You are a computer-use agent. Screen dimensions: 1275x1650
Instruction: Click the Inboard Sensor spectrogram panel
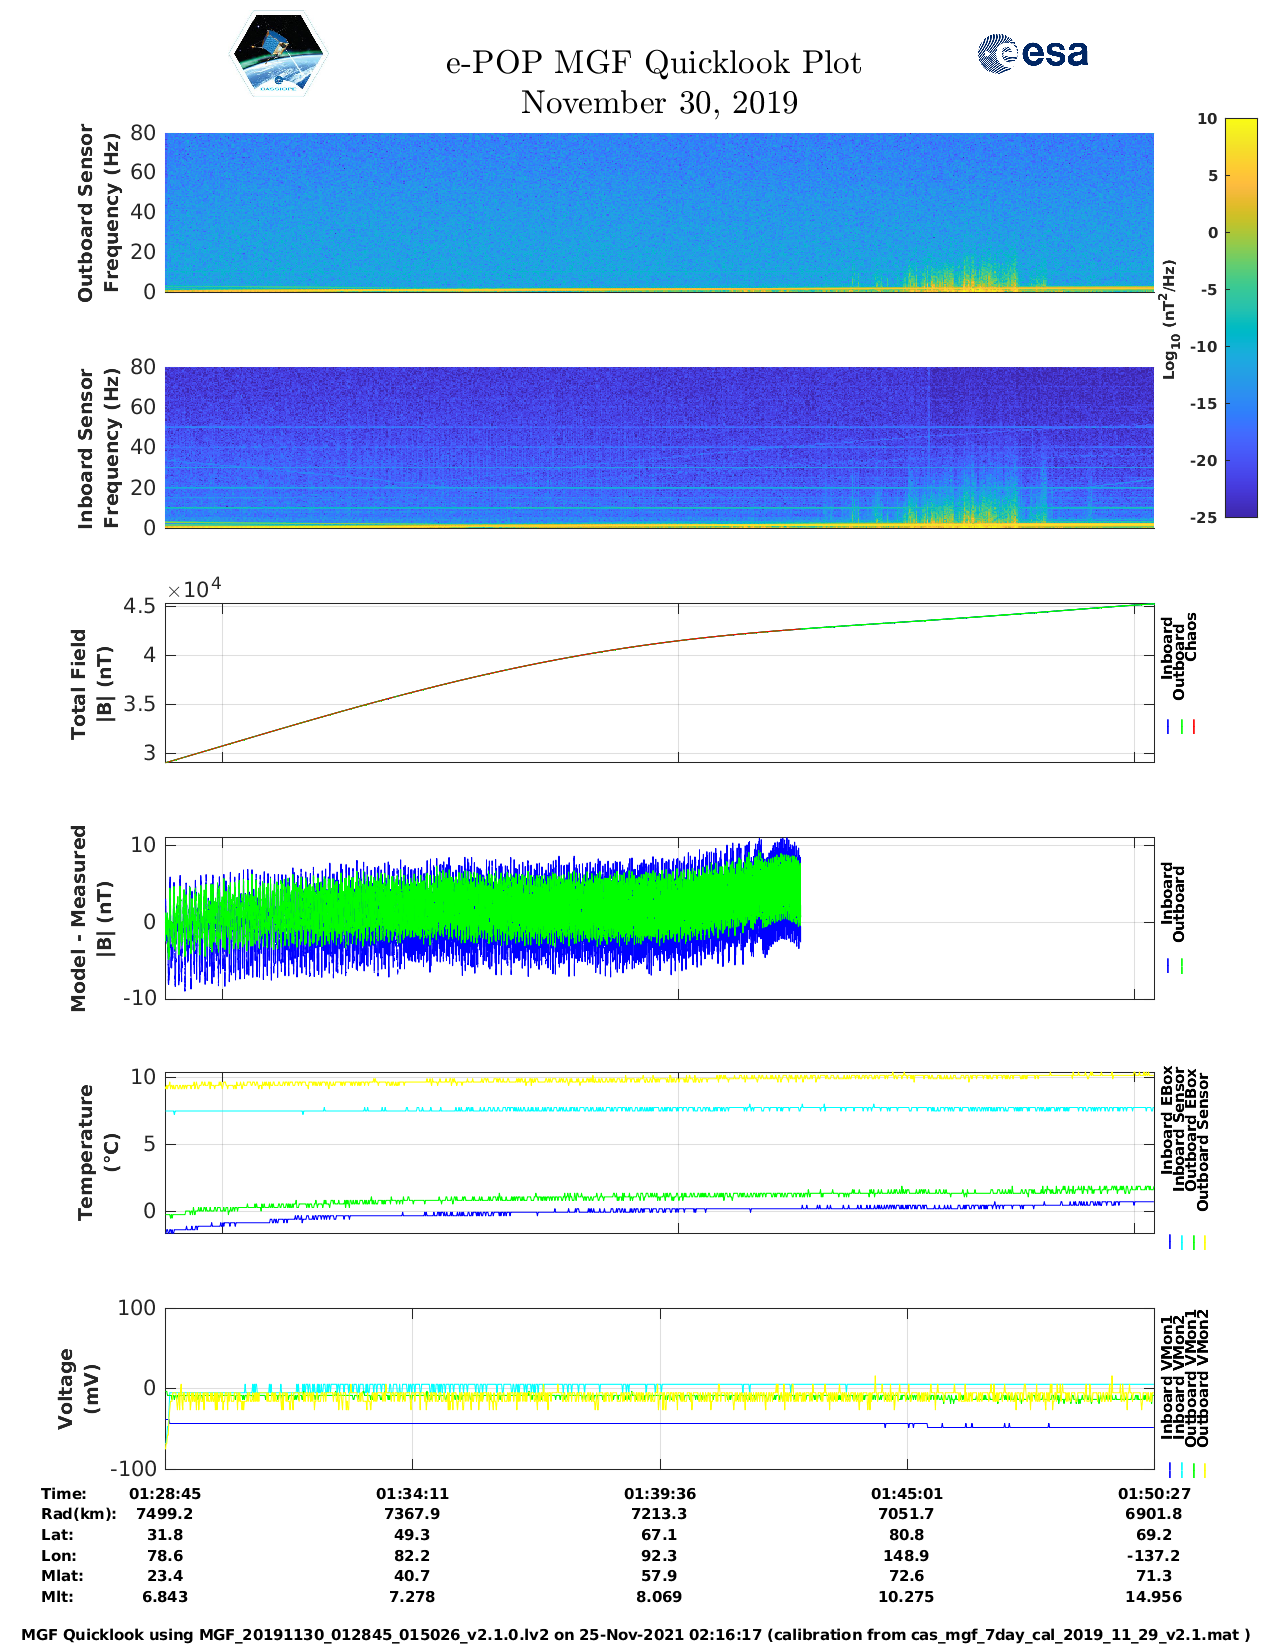coord(659,446)
